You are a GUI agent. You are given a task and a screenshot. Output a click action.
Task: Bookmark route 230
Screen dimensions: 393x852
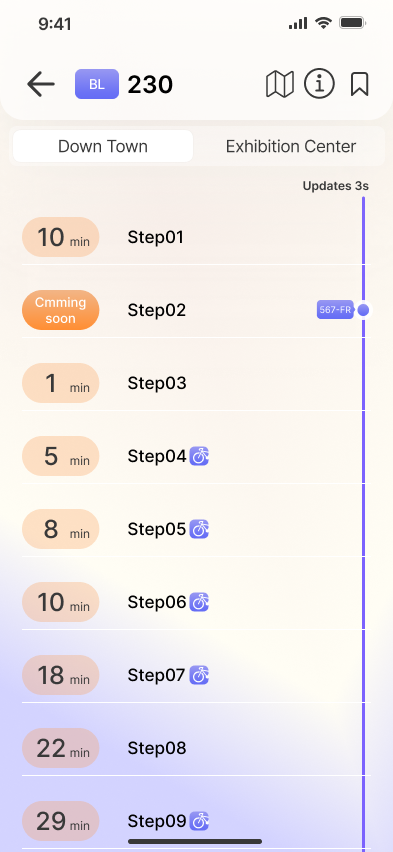pos(359,84)
